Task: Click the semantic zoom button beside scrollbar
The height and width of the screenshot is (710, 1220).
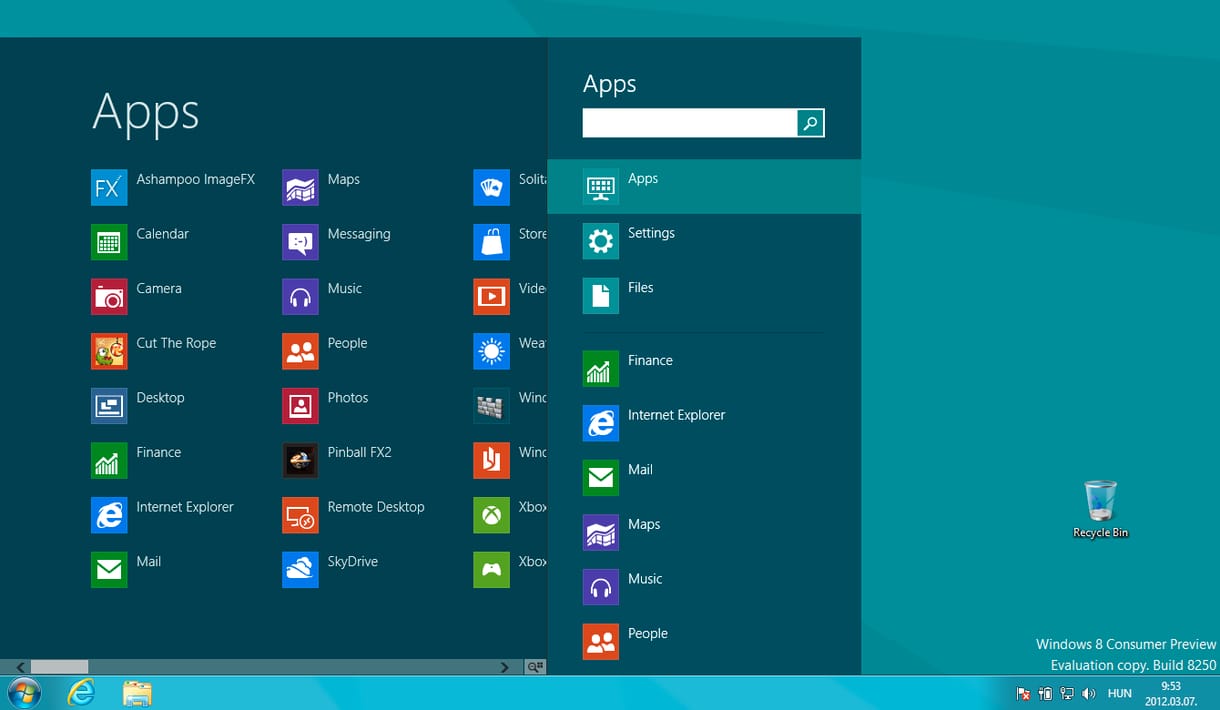Action: pos(536,667)
